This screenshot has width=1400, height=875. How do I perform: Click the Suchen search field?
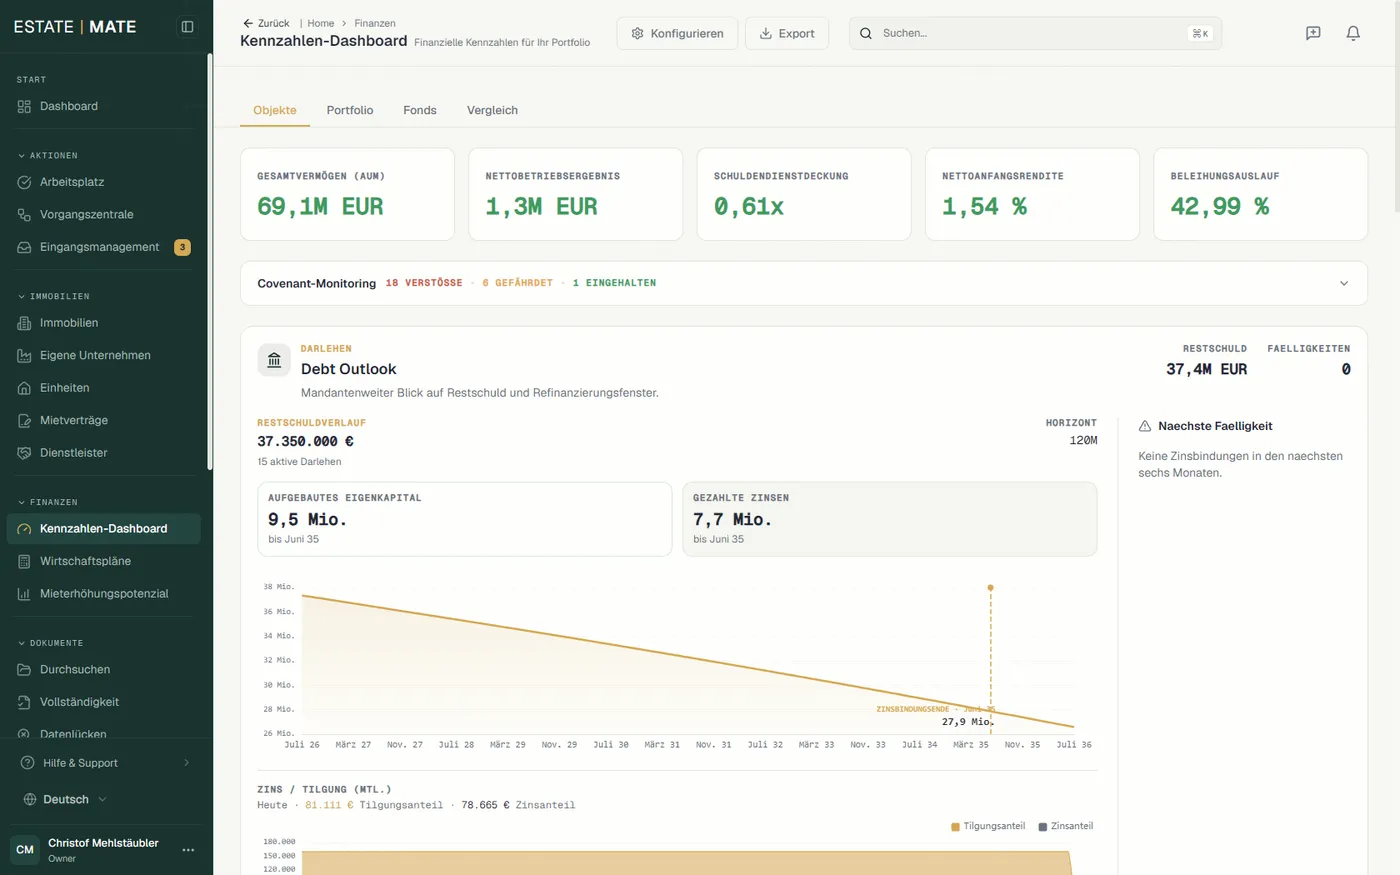(x=1035, y=33)
